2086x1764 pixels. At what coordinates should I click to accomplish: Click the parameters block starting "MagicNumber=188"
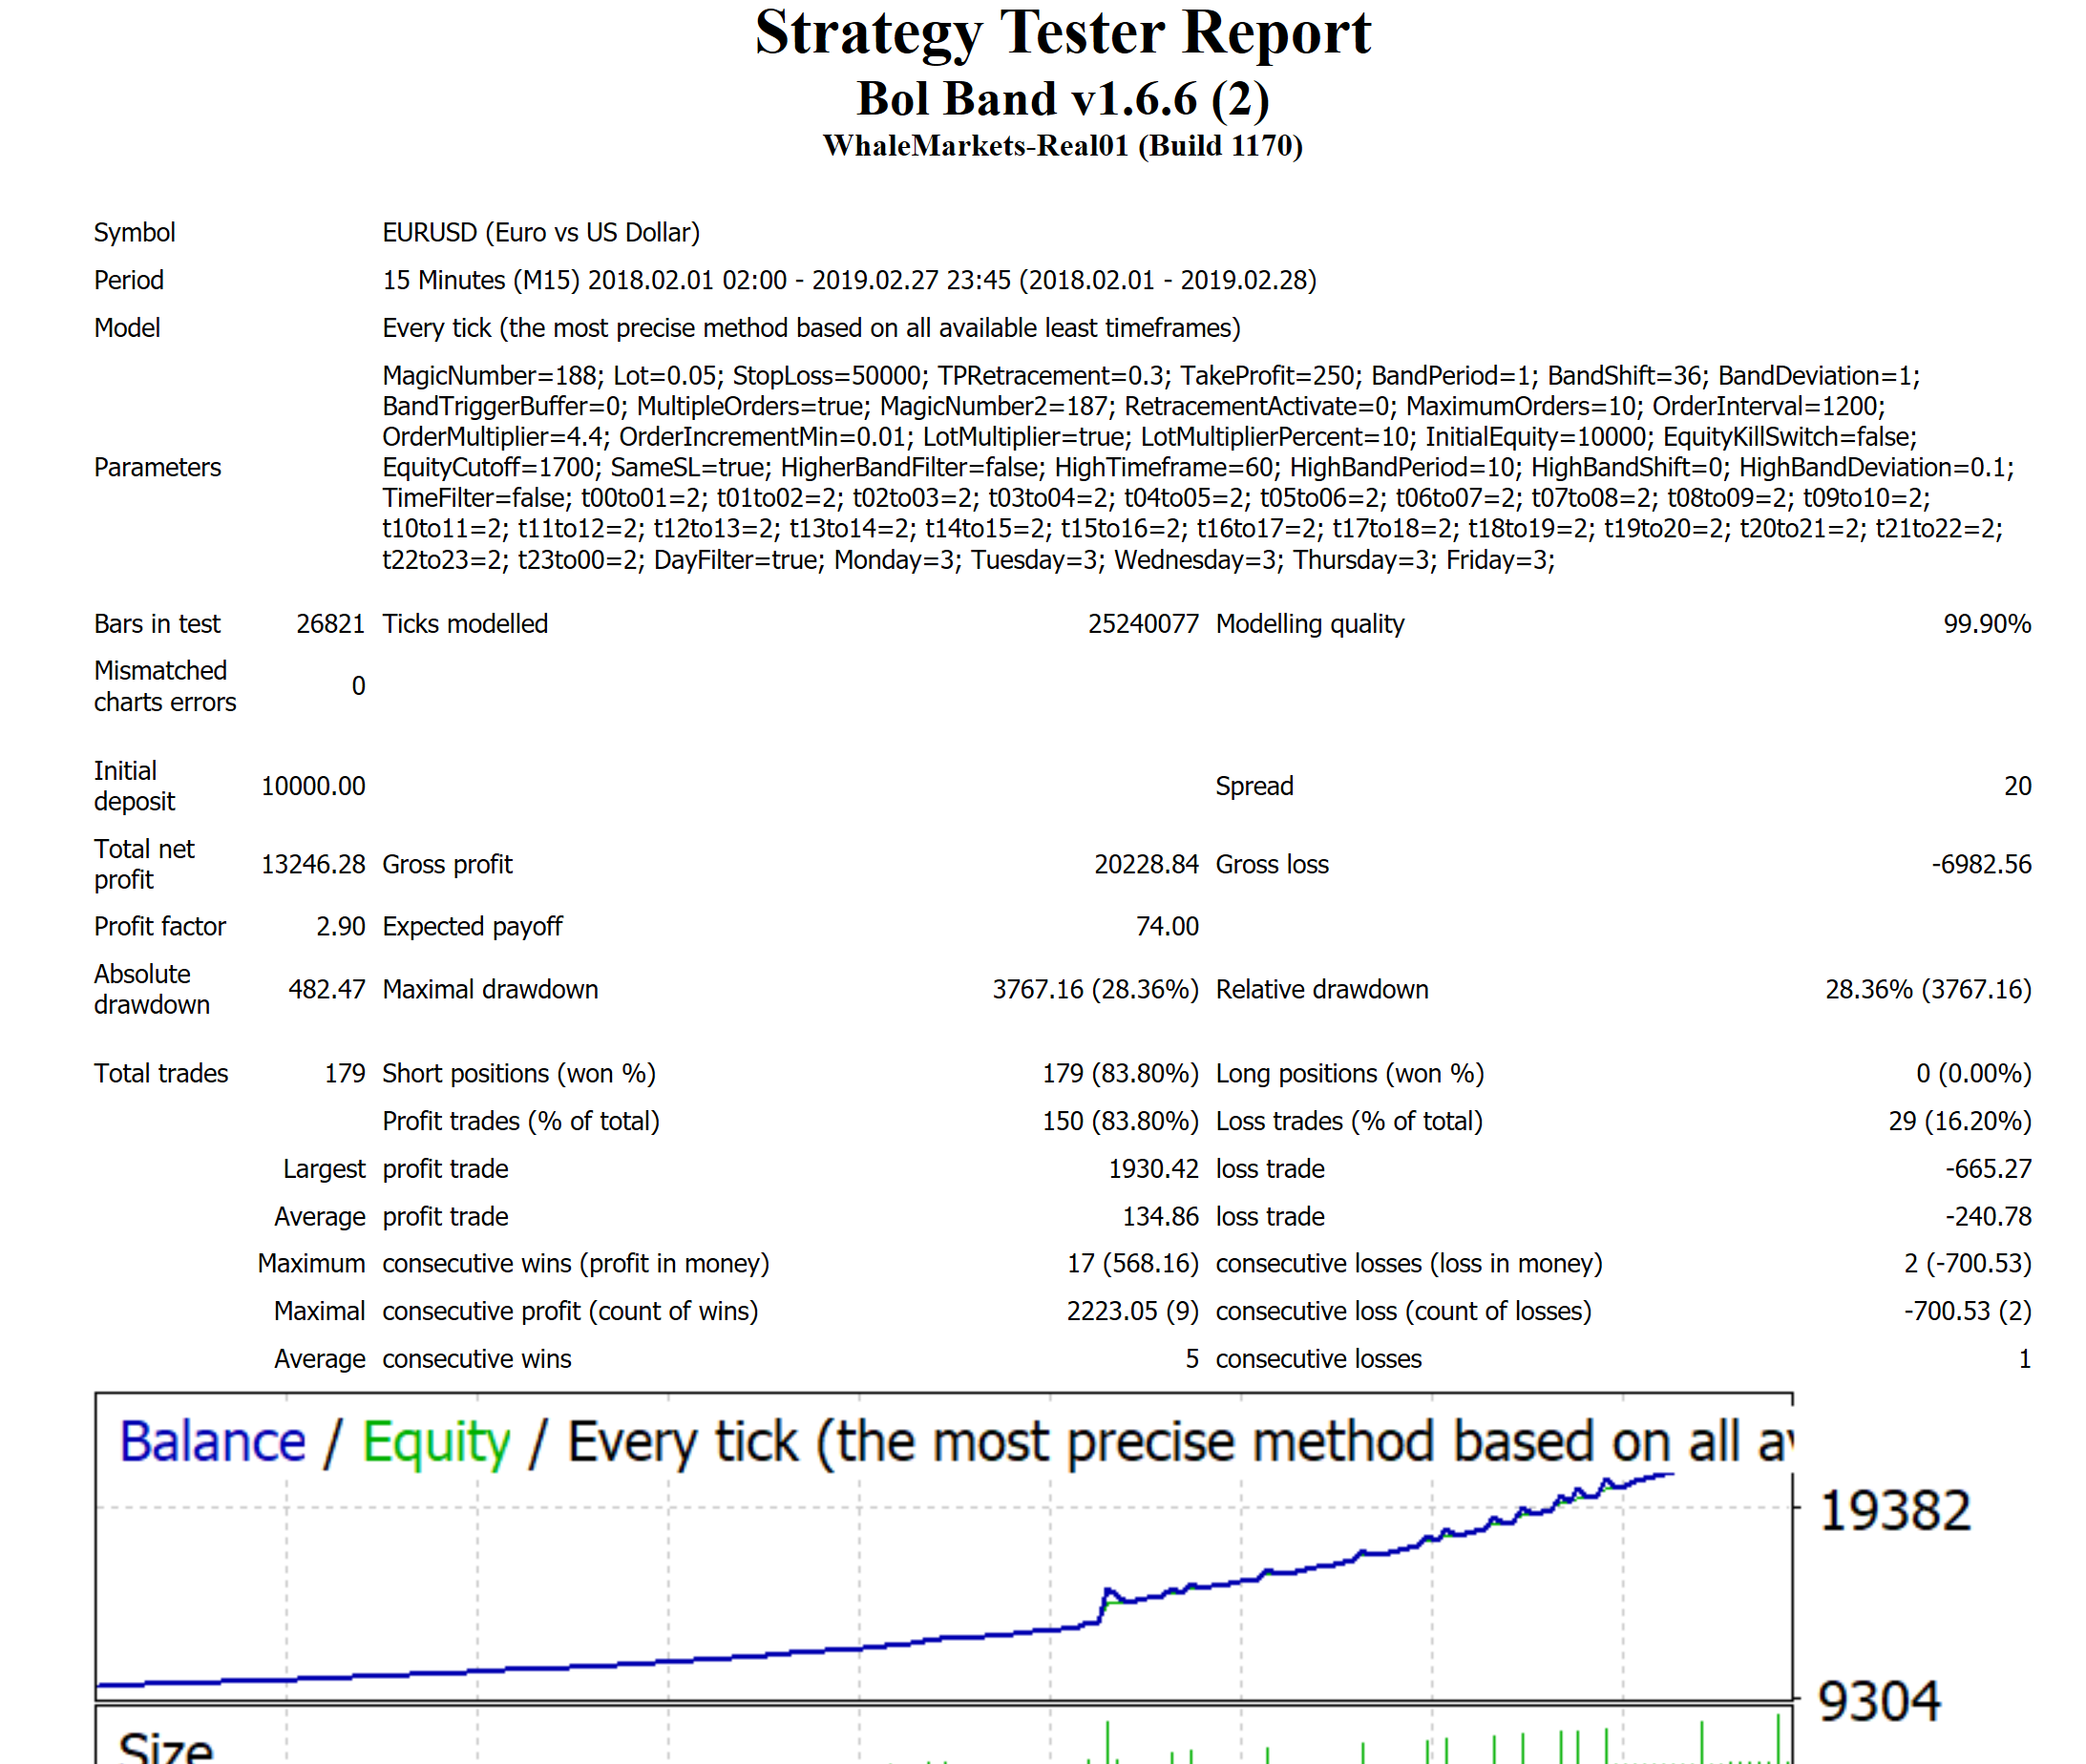pos(1198,468)
